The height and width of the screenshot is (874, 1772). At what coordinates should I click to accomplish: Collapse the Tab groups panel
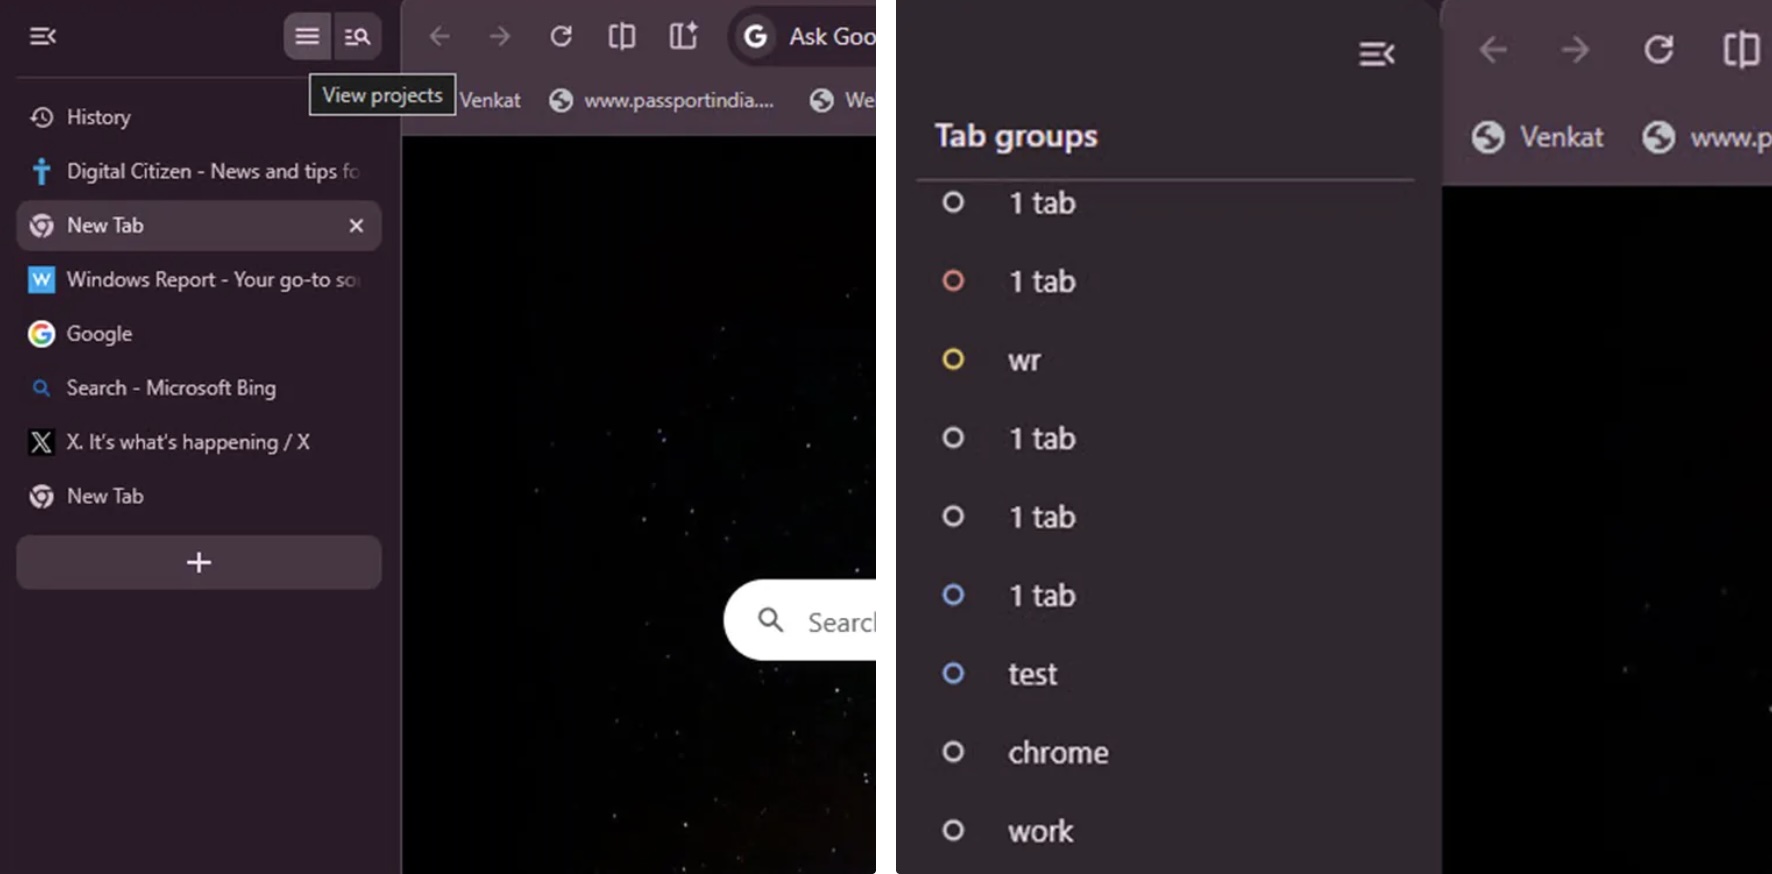coord(1376,54)
